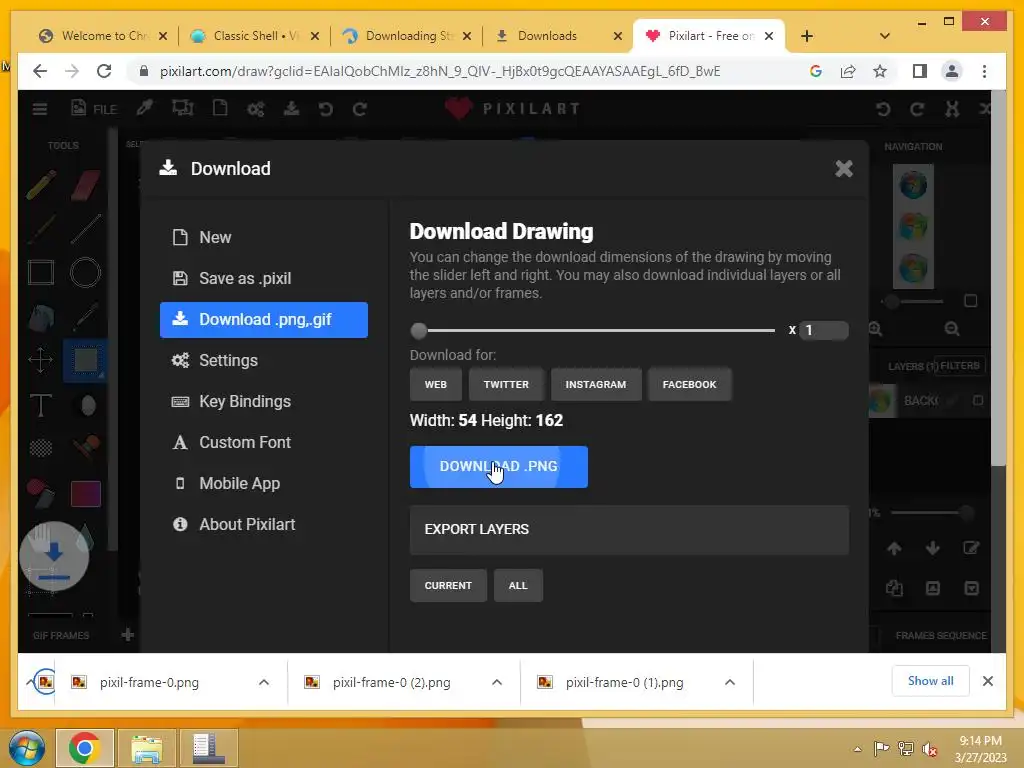Viewport: 1024px width, 768px height.
Task: Select the FACEBOOK download preset
Action: pyautogui.click(x=689, y=384)
